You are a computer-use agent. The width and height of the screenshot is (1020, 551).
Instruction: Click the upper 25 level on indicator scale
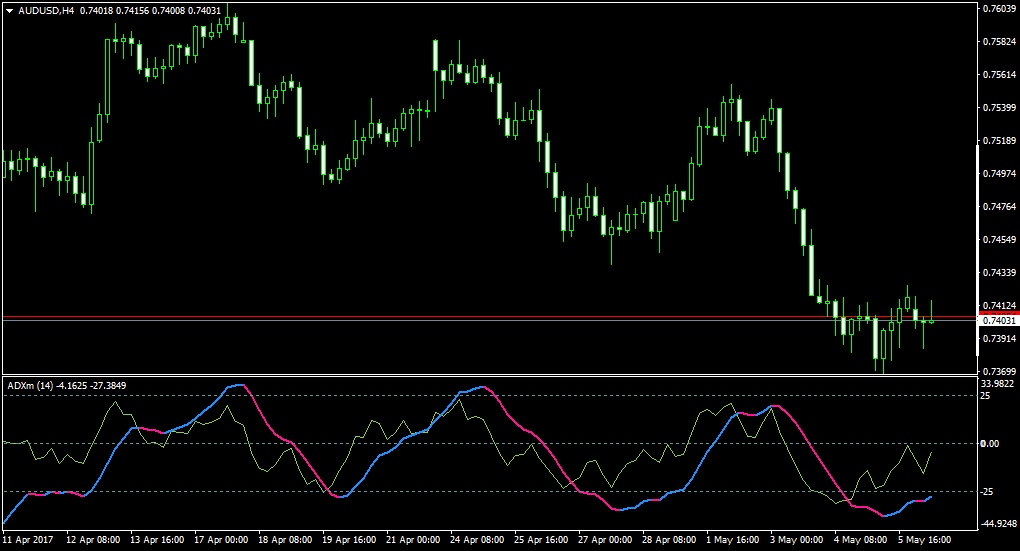(x=986, y=396)
